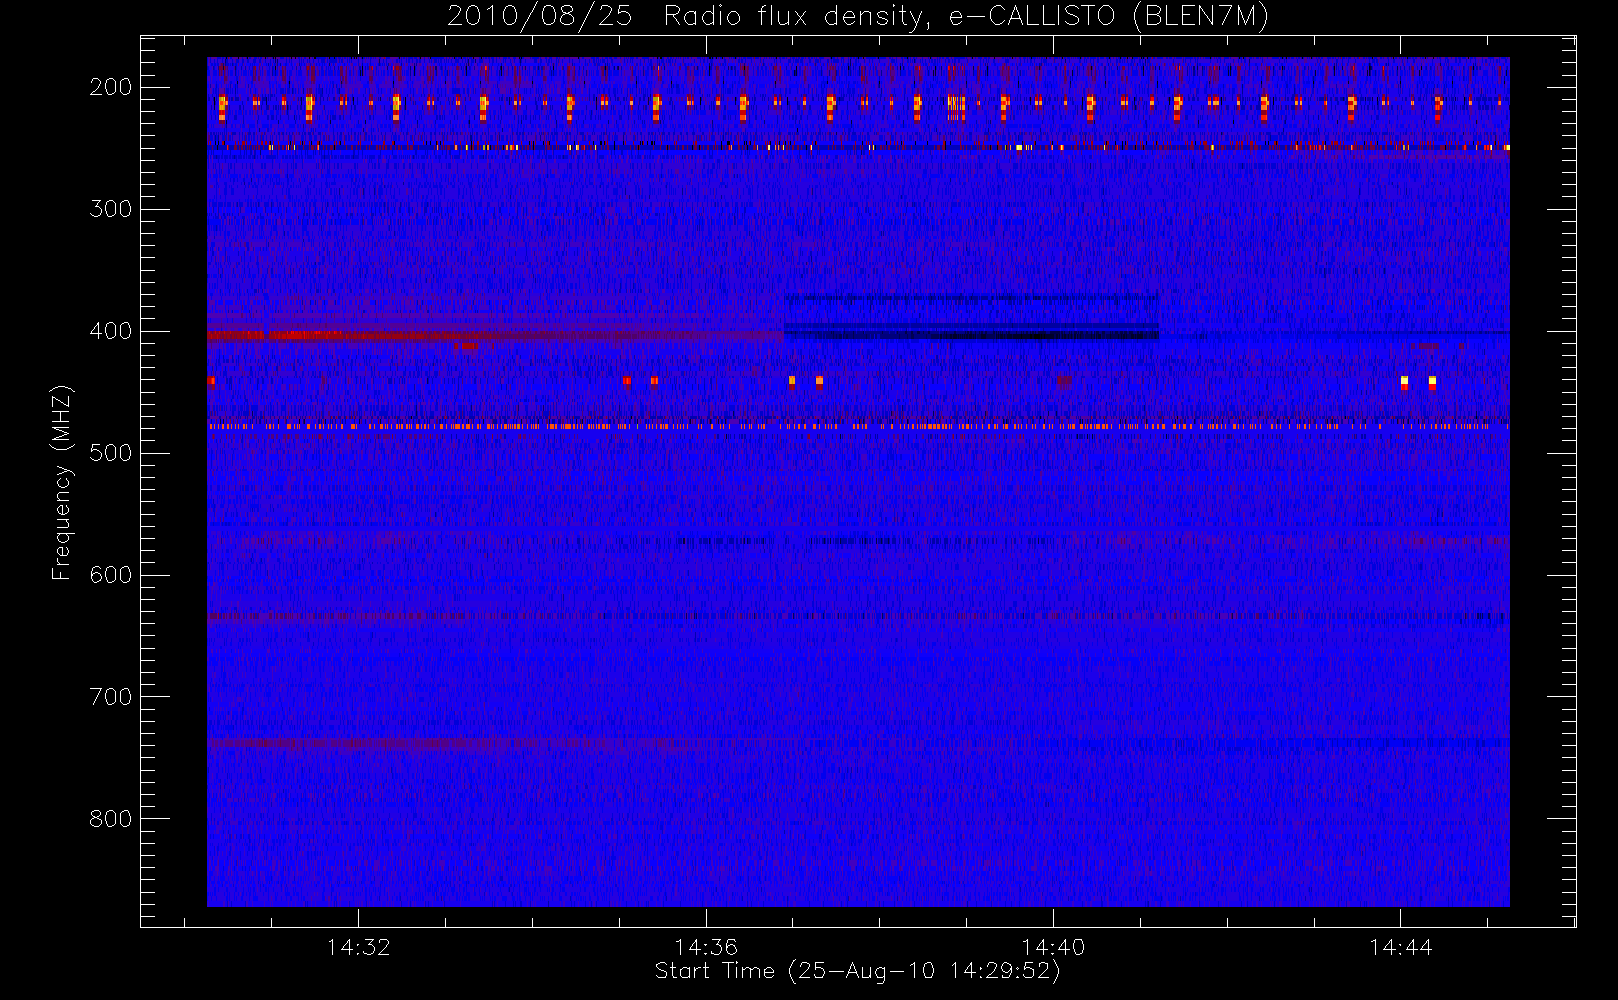
Task: Click the 500 frequency tick label
Action: [110, 453]
